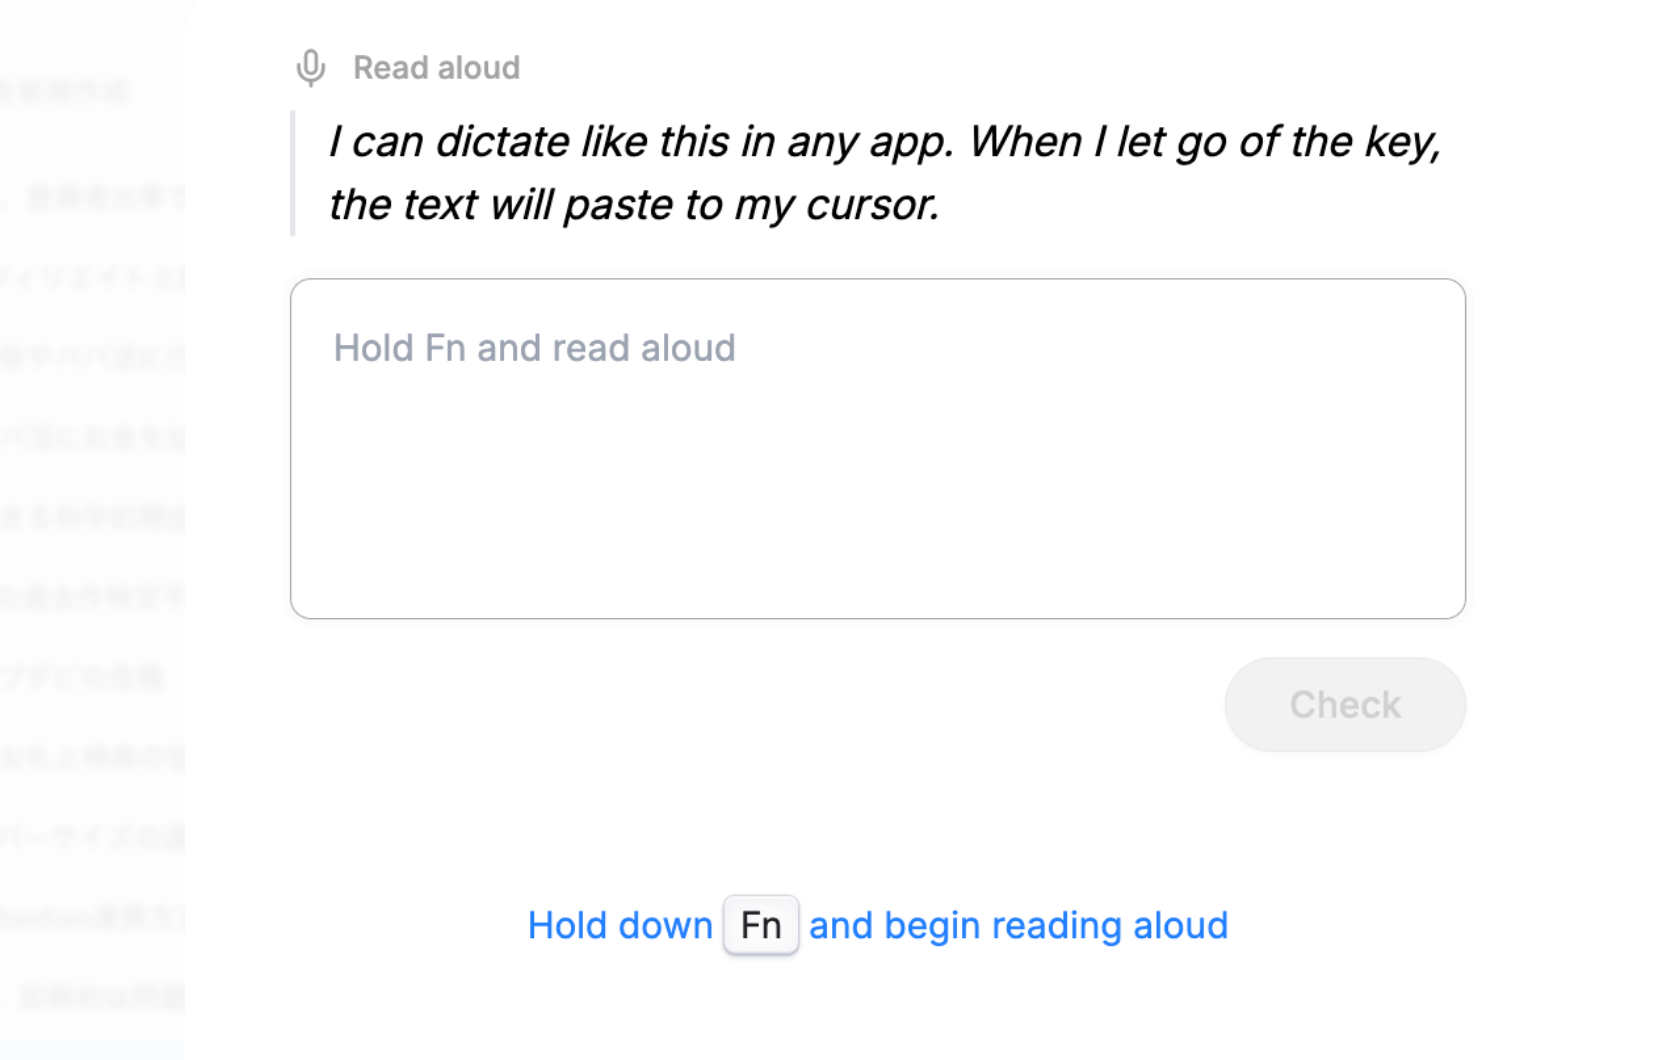This screenshot has width=1656, height=1060.
Task: Click the Fn key badge
Action: 761,925
